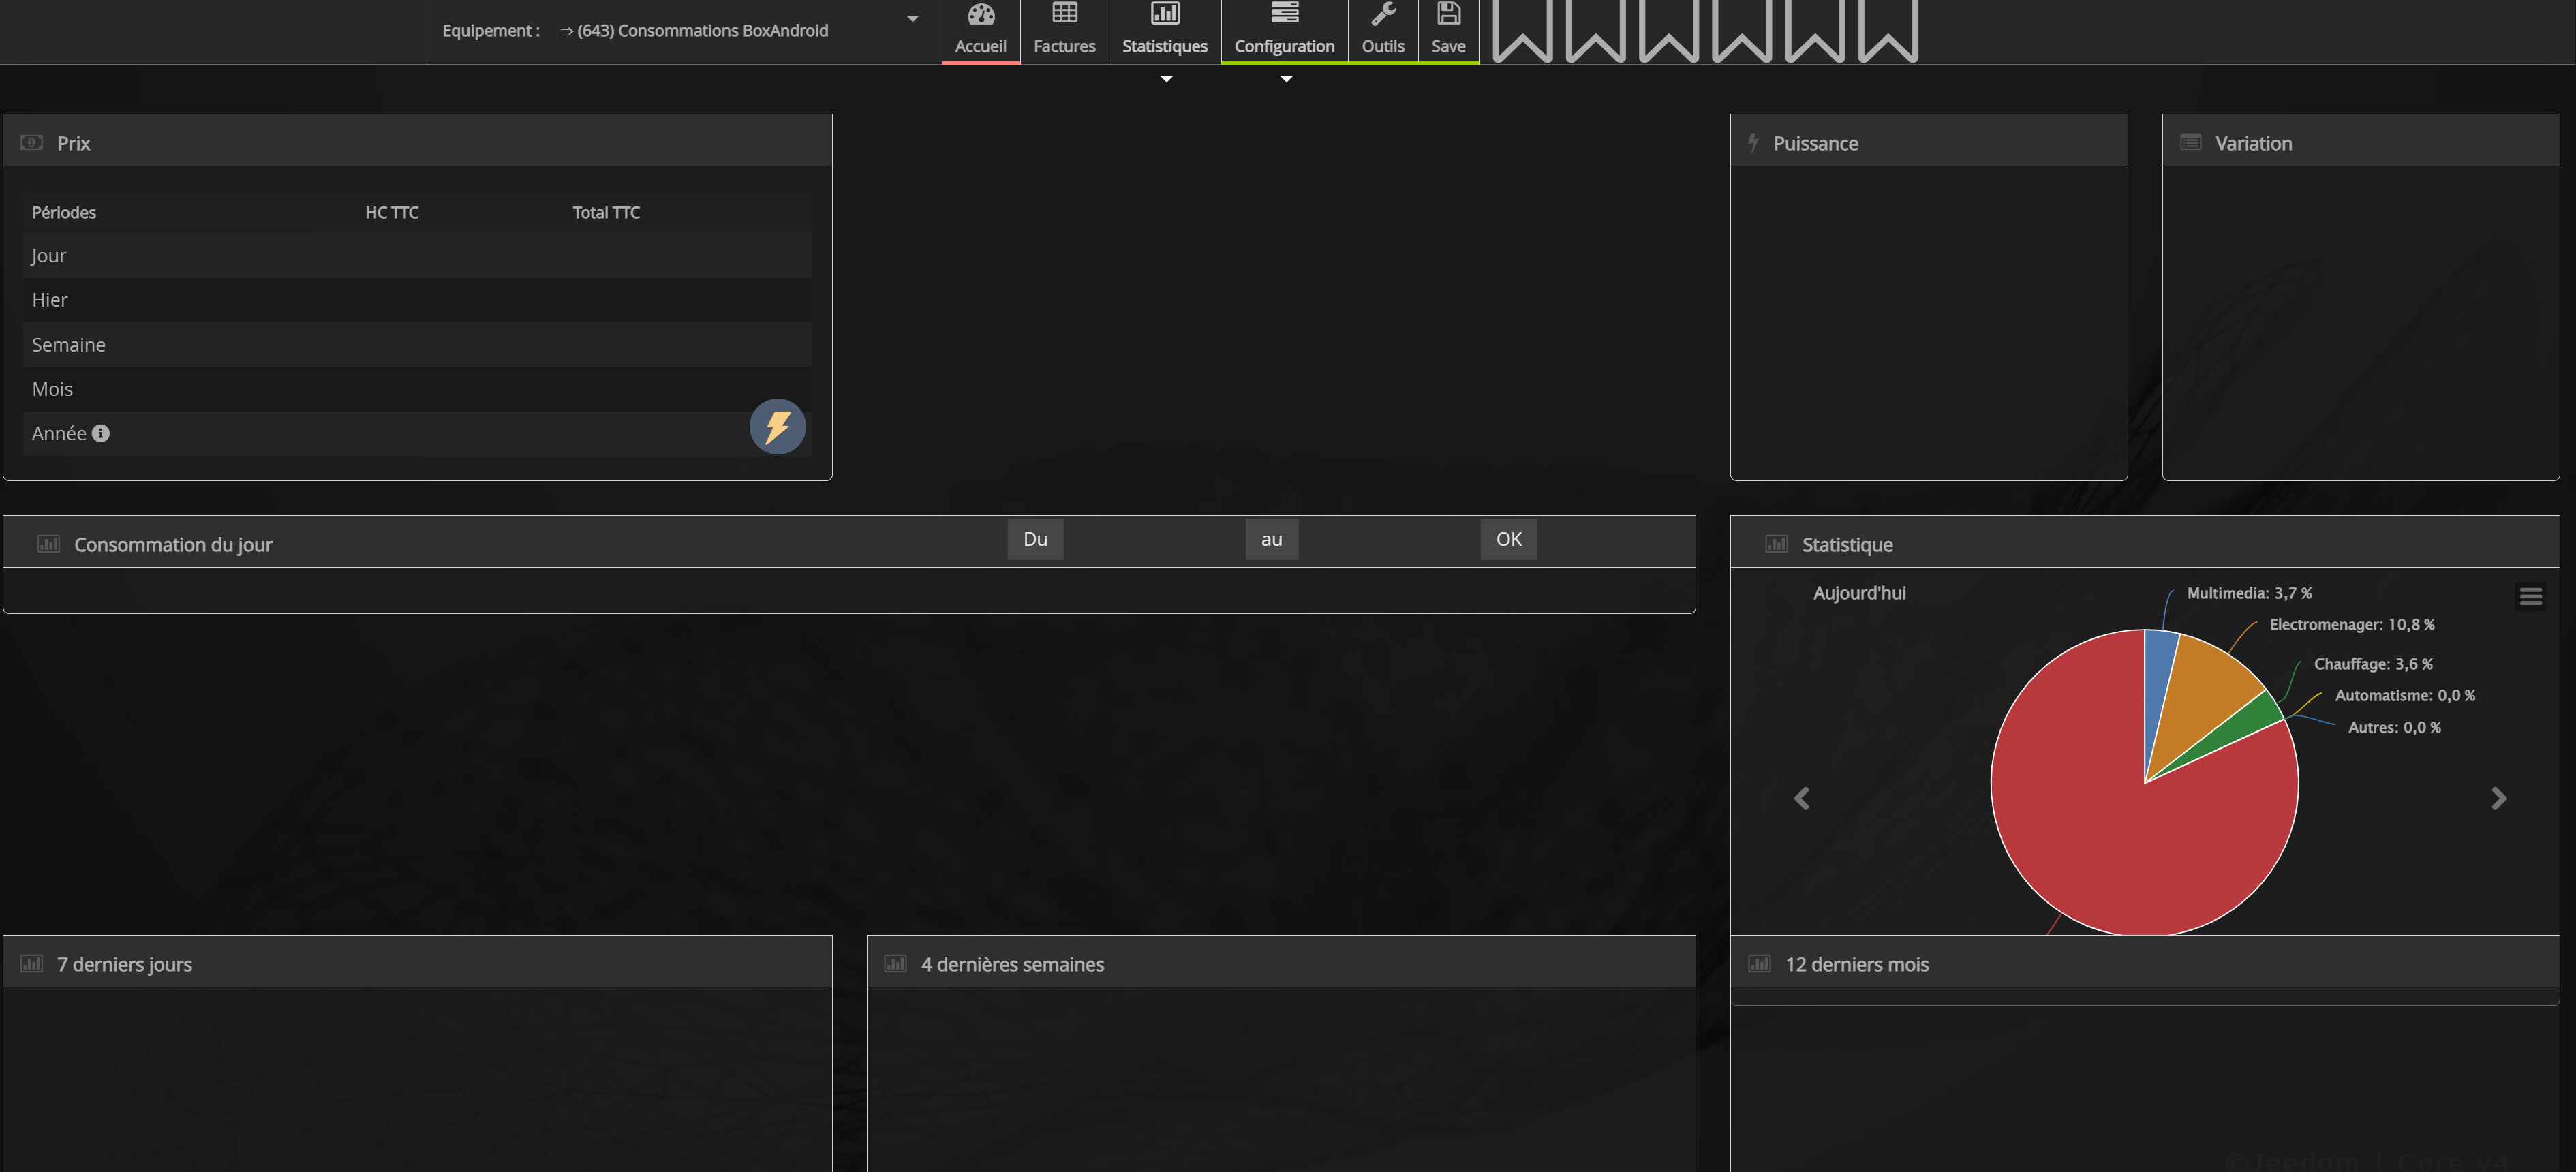Image resolution: width=2576 pixels, height=1172 pixels.
Task: Open the Outils wrench menu
Action: coord(1383,31)
